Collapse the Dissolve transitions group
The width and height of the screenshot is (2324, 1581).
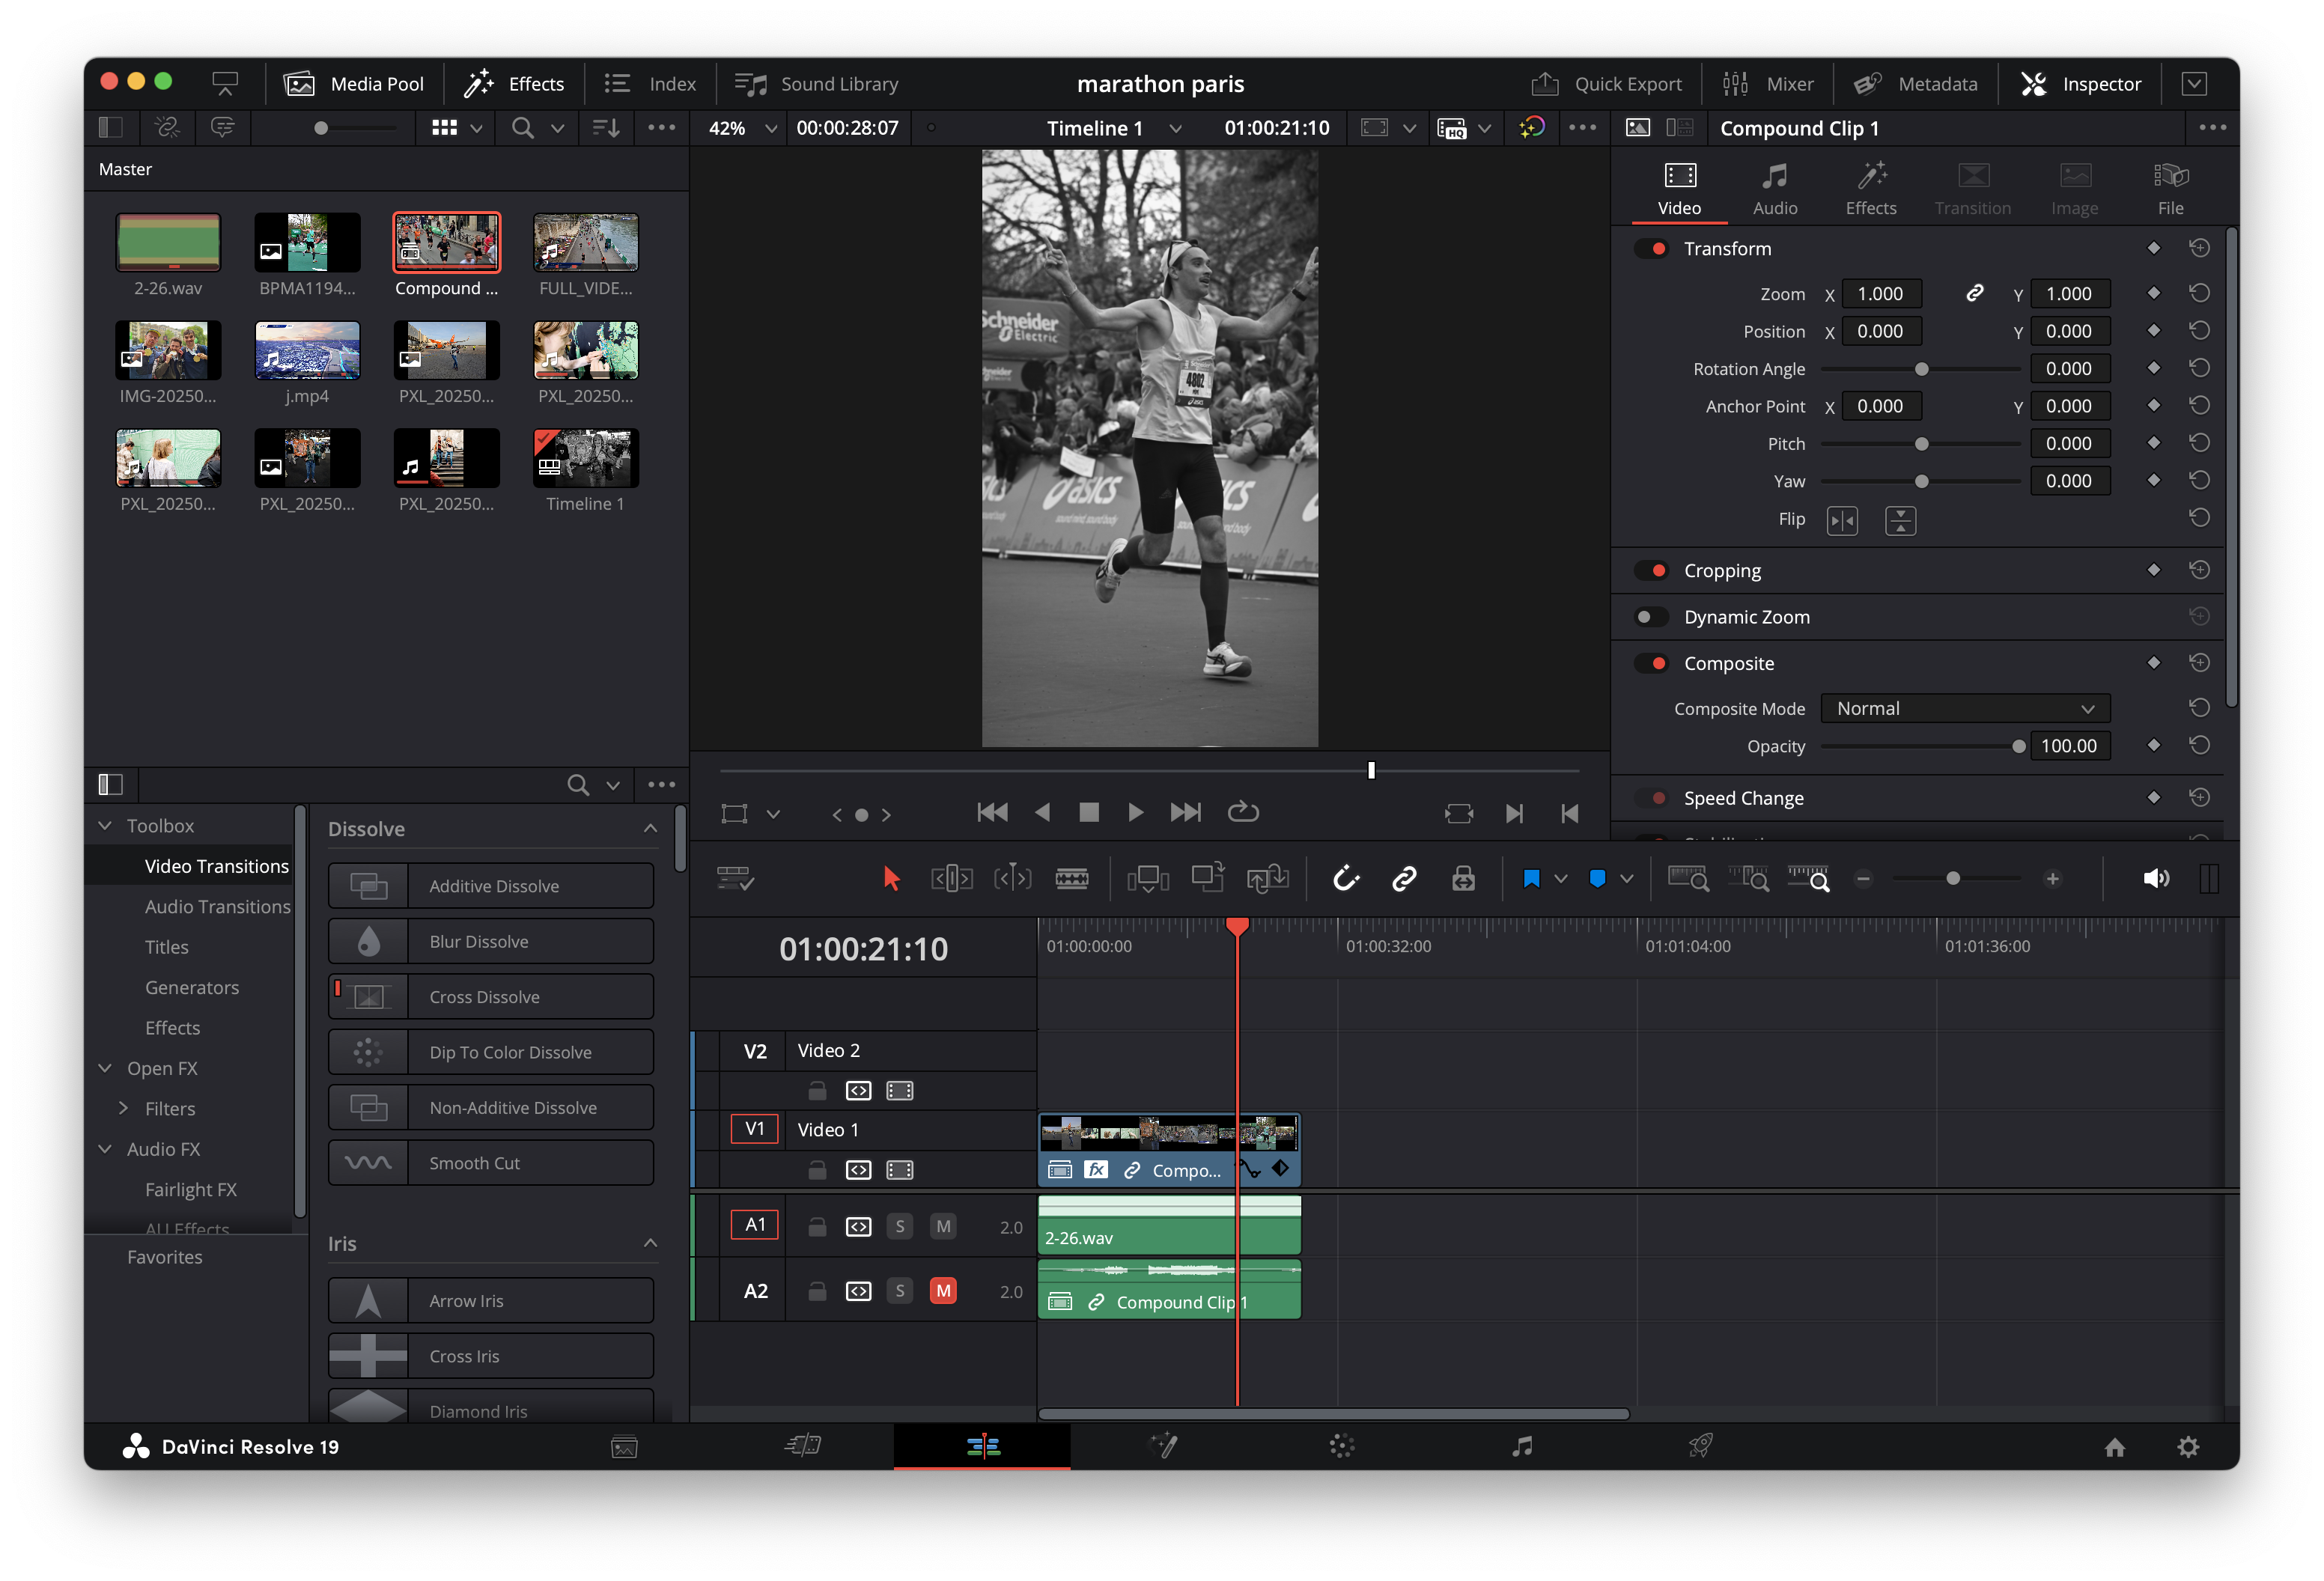(x=650, y=828)
